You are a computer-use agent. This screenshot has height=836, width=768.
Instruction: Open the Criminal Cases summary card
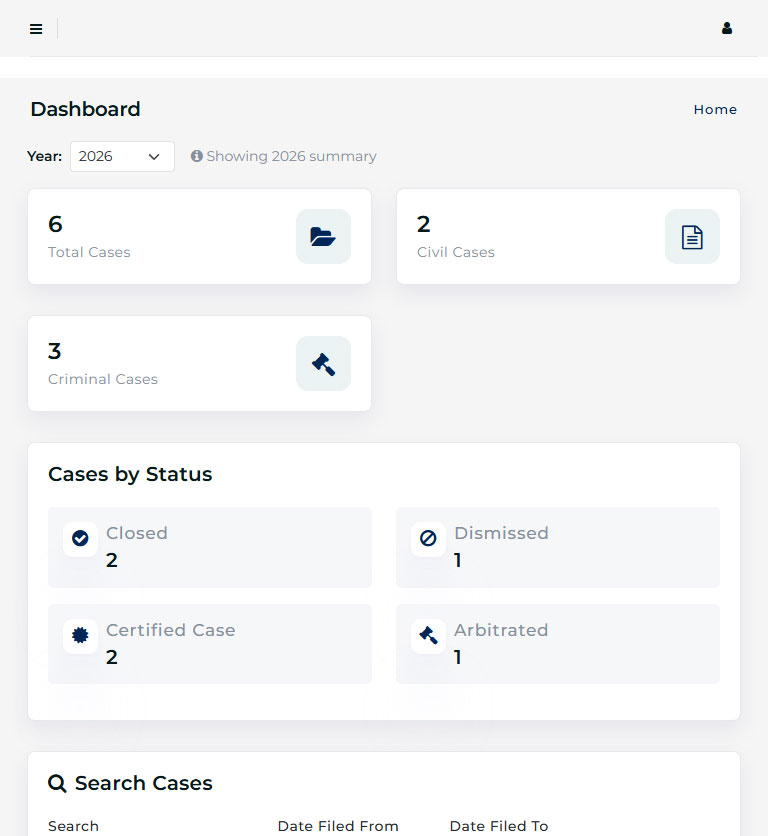(x=160, y=364)
